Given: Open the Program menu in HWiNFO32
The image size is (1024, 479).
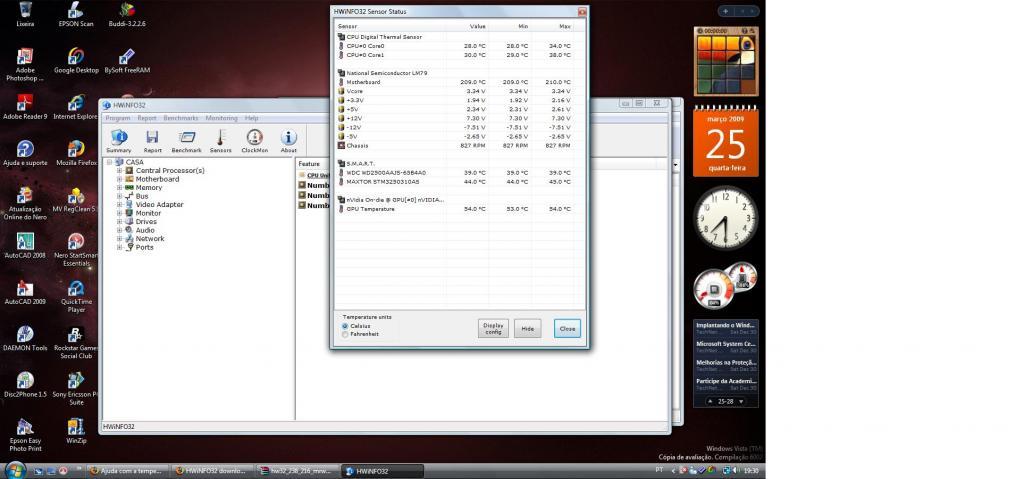Looking at the screenshot, I should pos(118,118).
